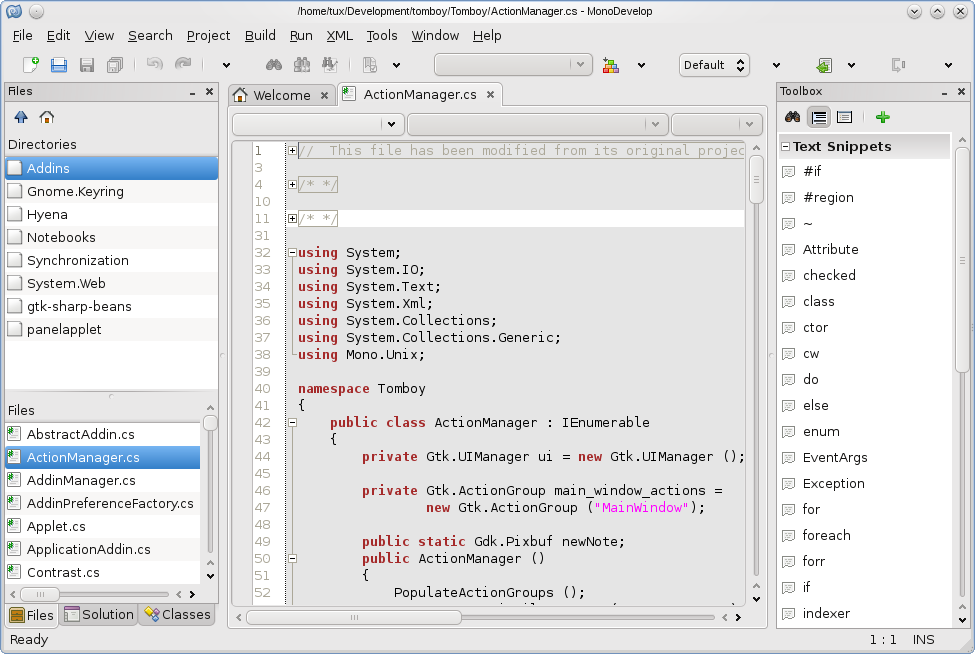The width and height of the screenshot is (975, 654).
Task: Collapse the Text Snippets category
Action: pos(786,146)
